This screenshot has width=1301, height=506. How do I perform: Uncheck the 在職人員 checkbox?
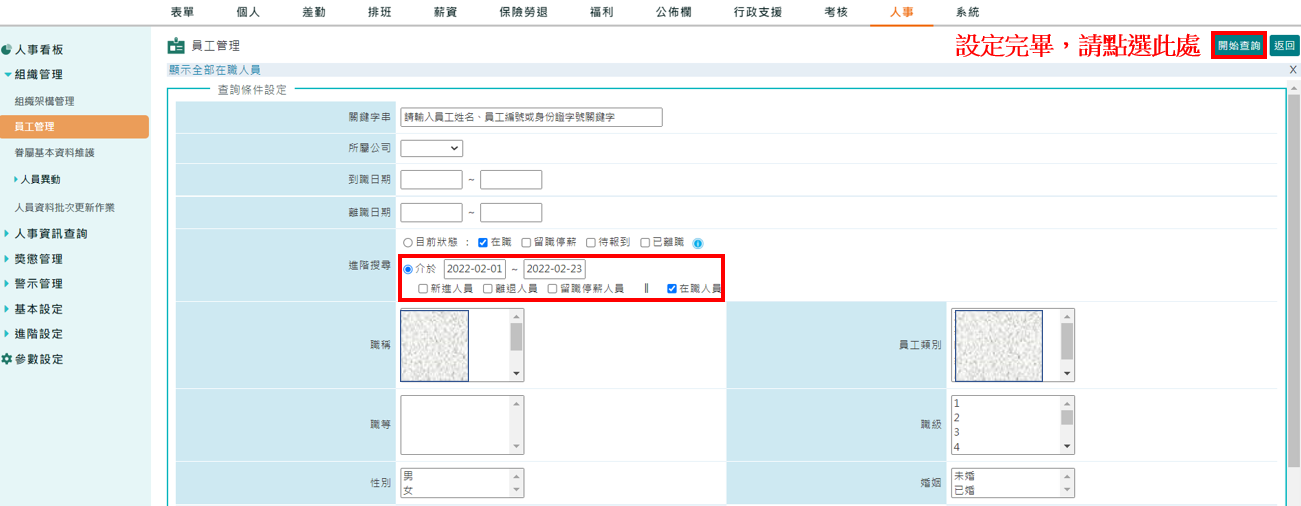point(672,289)
